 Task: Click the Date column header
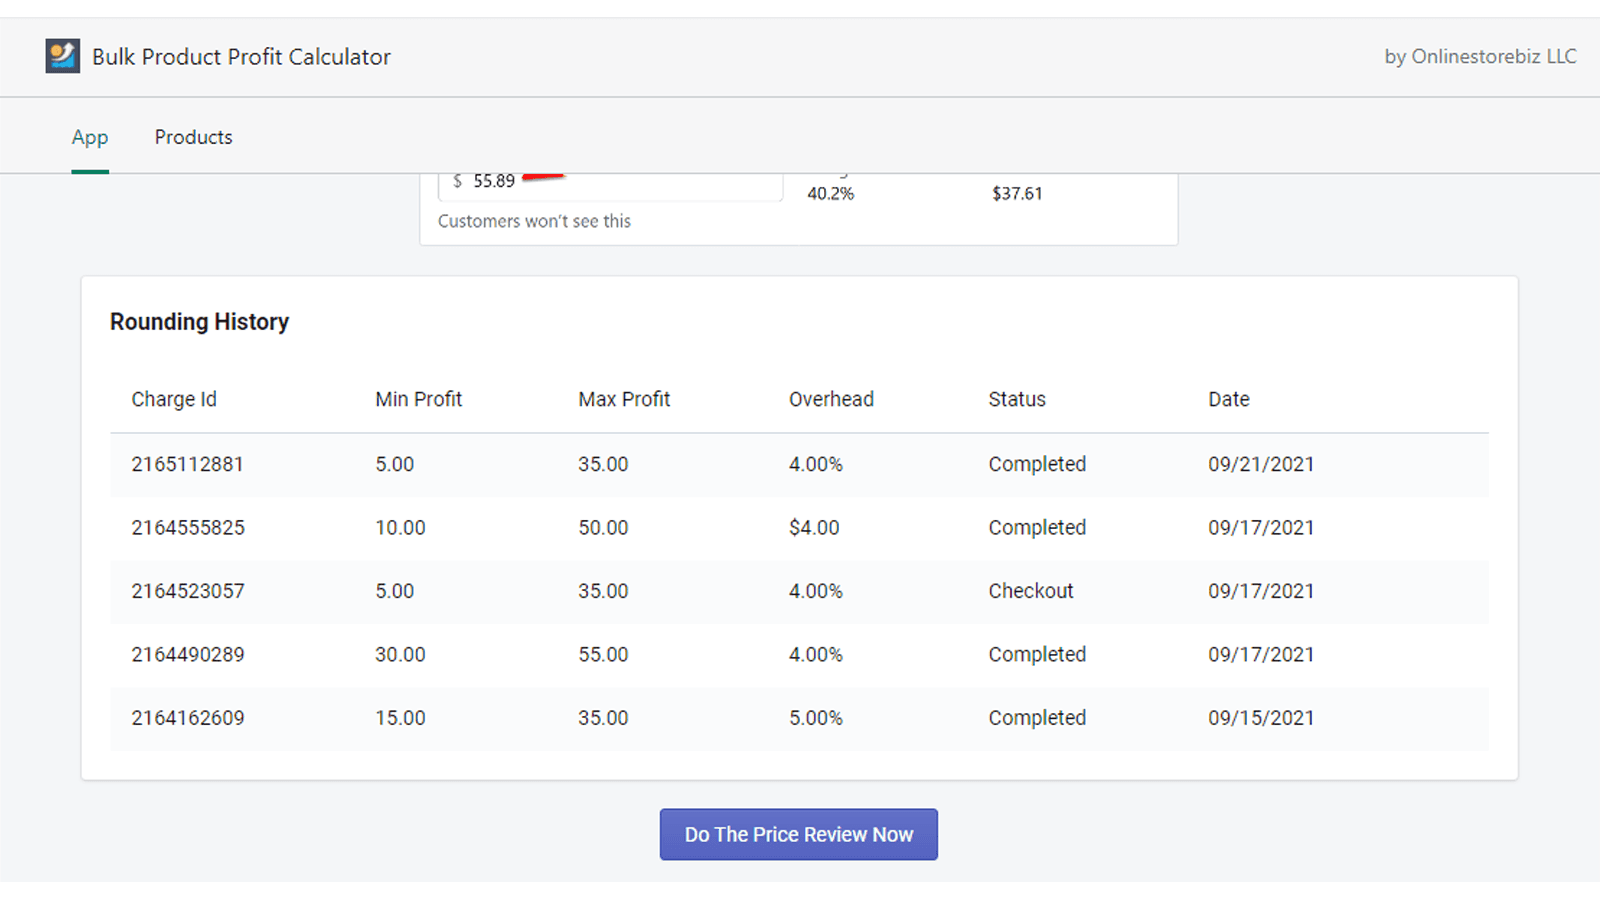(1228, 399)
